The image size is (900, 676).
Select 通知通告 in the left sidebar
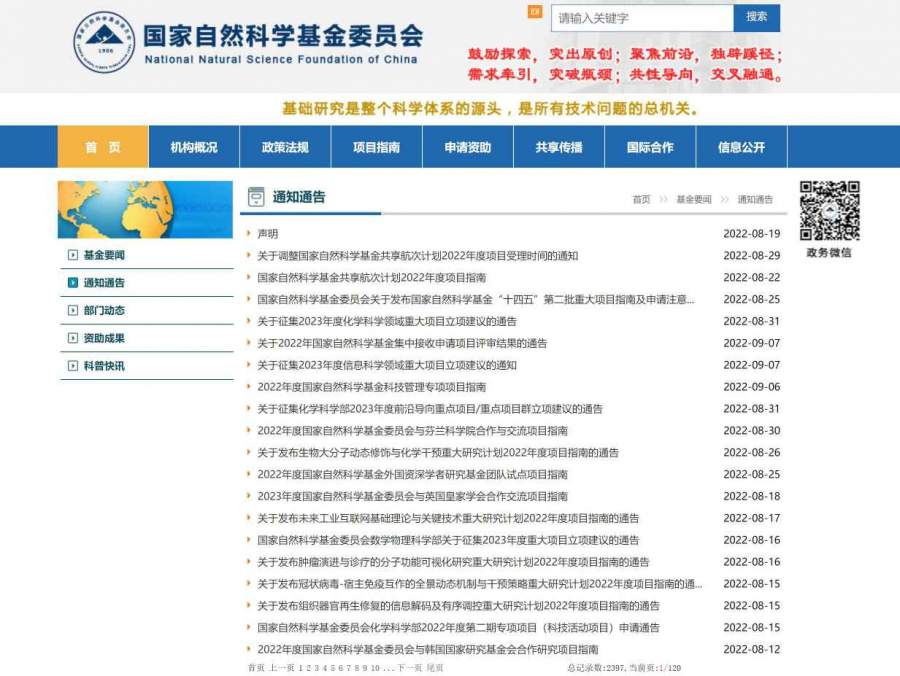pos(104,283)
